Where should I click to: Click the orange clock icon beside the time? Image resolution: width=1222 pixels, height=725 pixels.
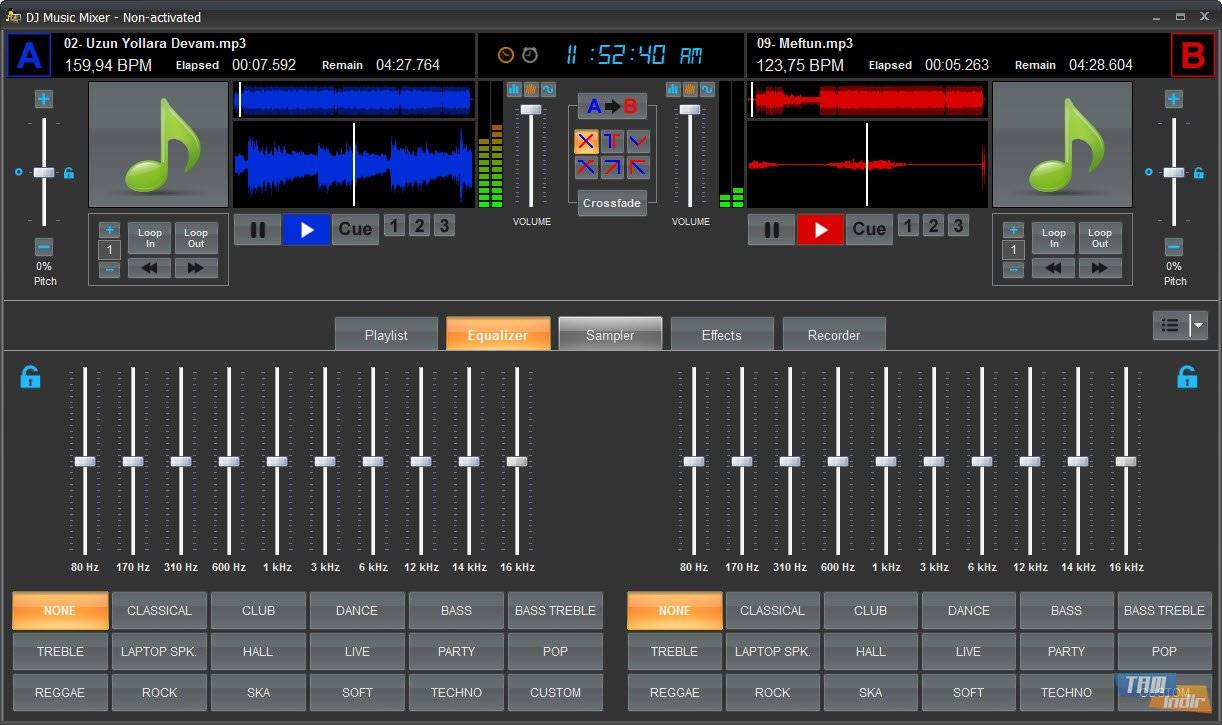(506, 55)
